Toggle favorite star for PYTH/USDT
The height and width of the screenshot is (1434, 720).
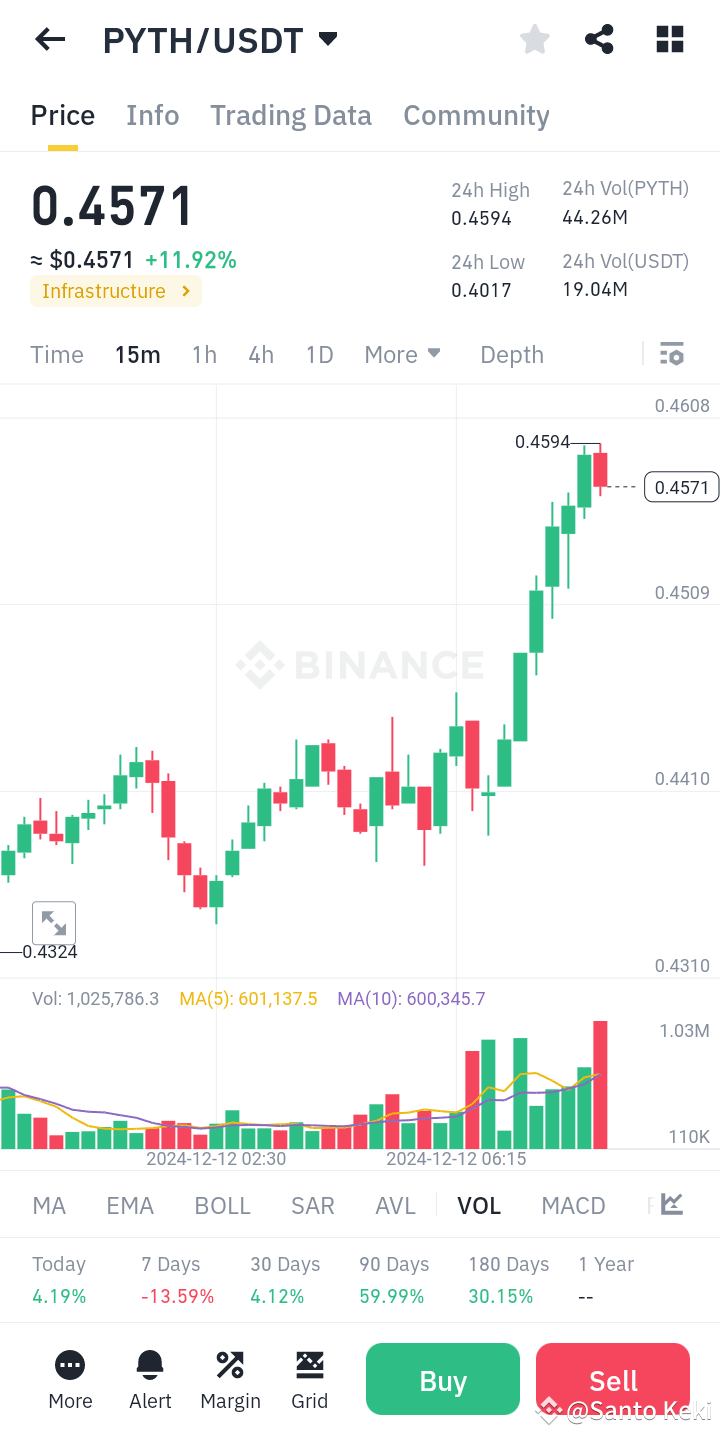pyautogui.click(x=534, y=39)
